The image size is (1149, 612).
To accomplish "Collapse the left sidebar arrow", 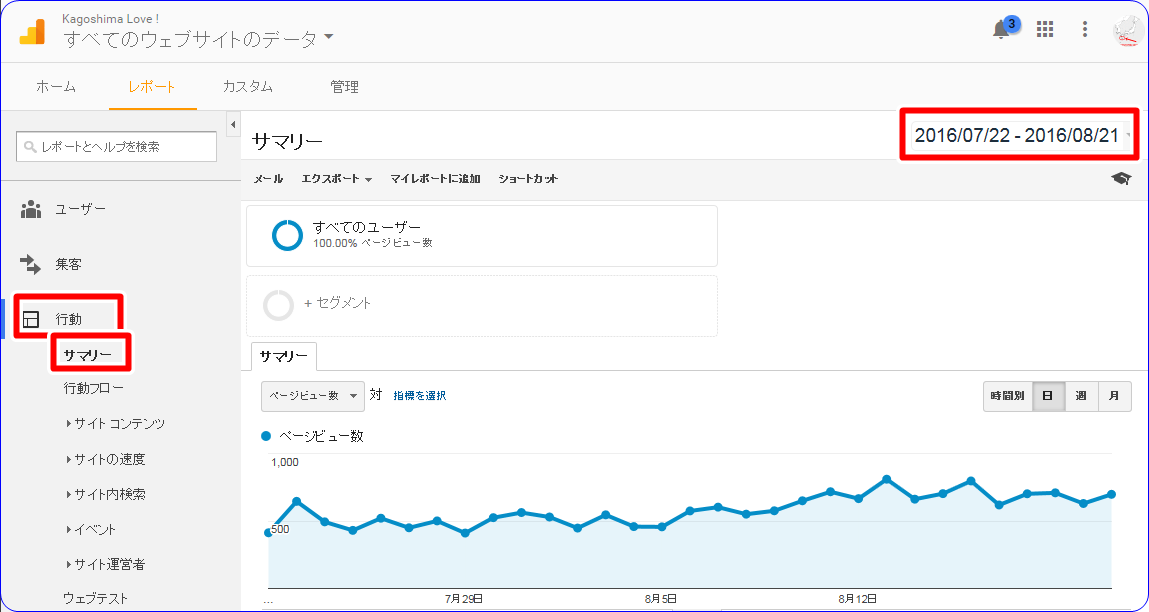I will tap(233, 124).
